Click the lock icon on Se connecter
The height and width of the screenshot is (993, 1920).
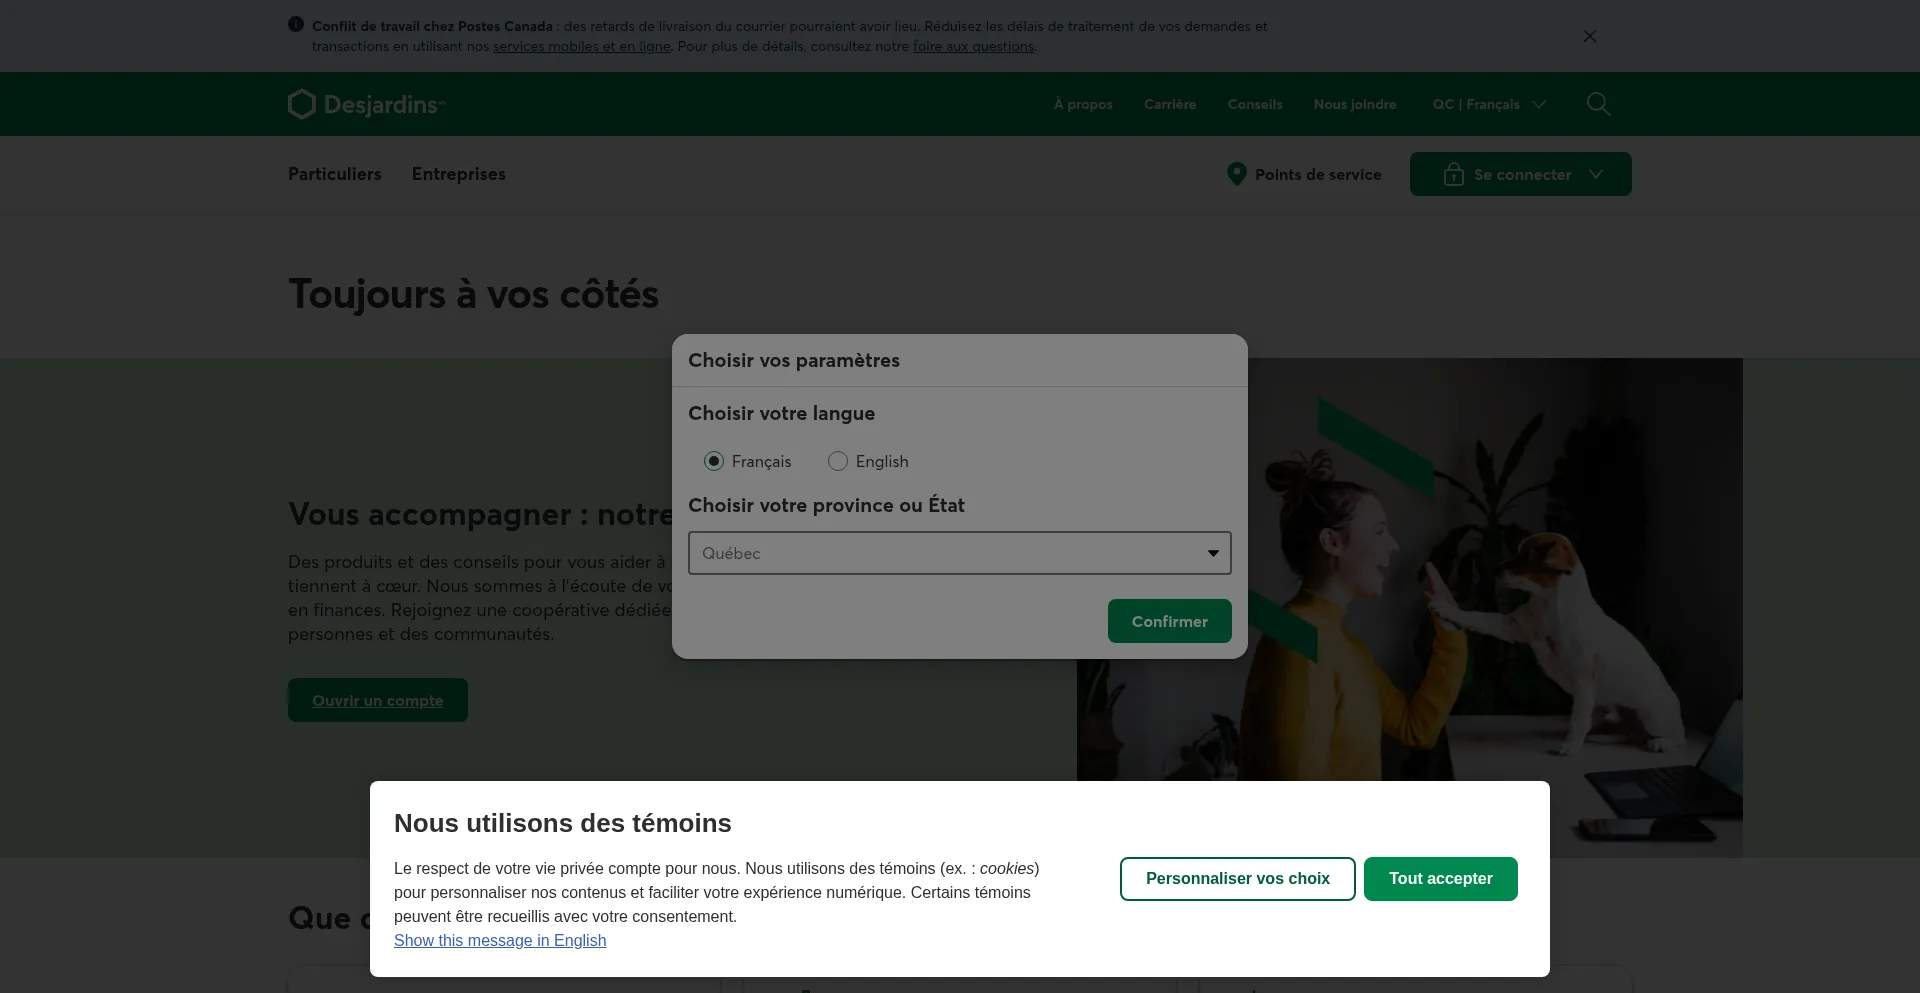(1453, 174)
